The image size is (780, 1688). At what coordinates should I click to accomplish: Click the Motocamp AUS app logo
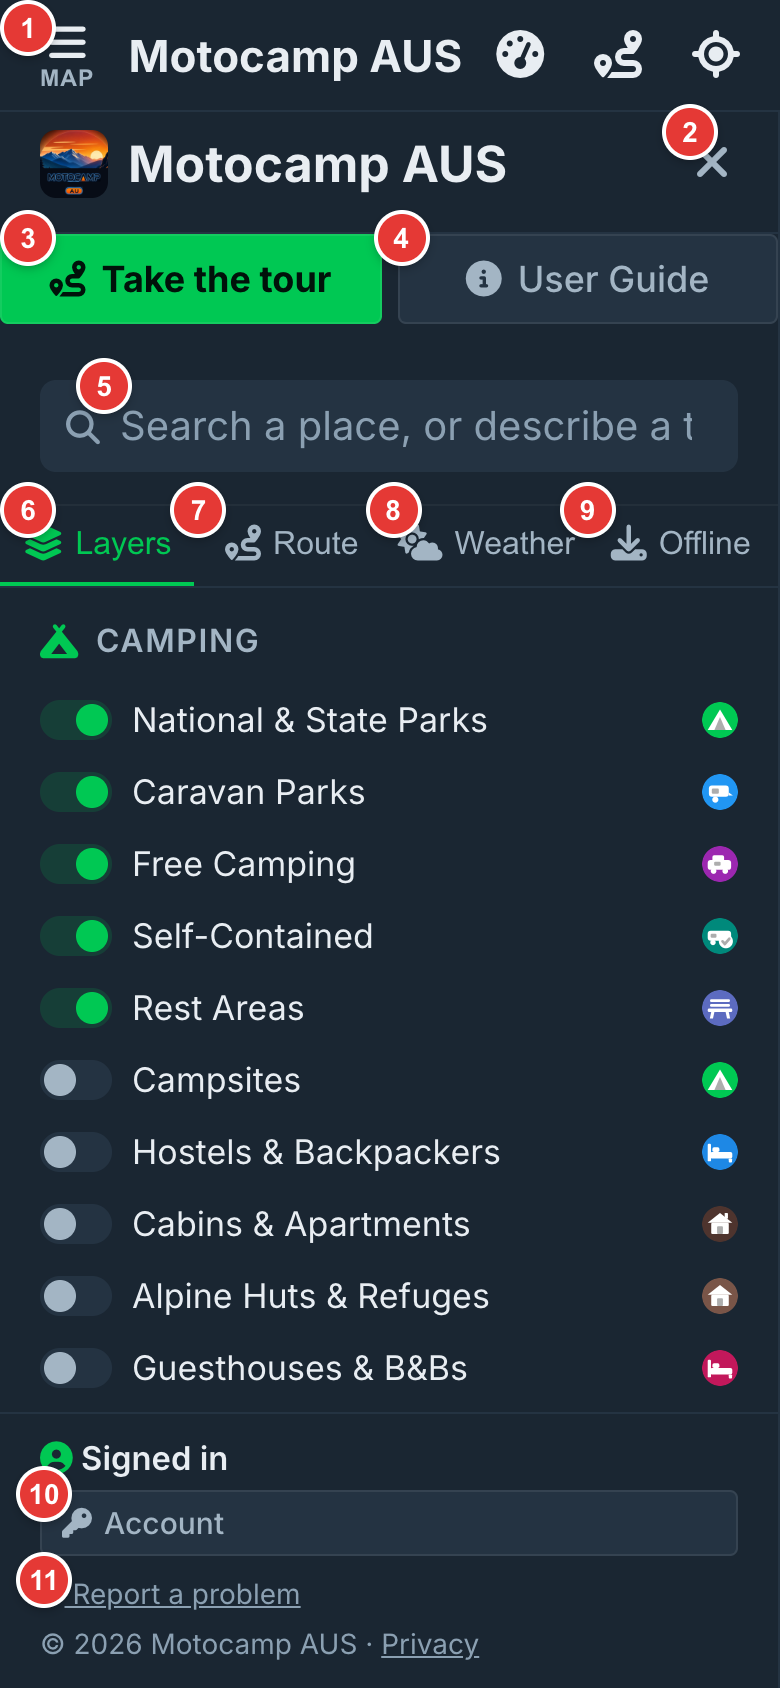click(x=74, y=163)
